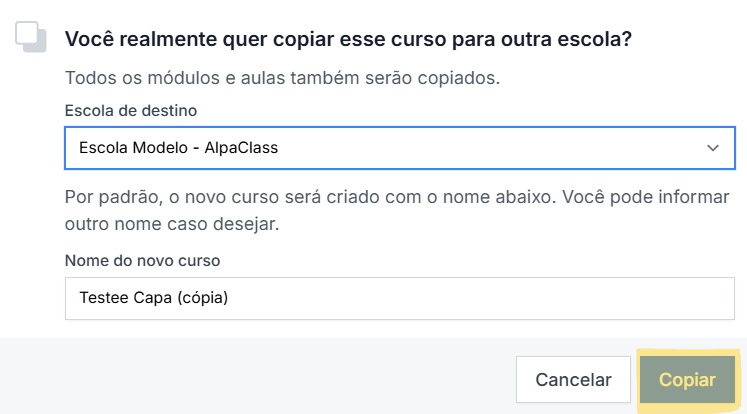Click empty right side of course name field
This screenshot has height=414, width=747.
[550, 298]
